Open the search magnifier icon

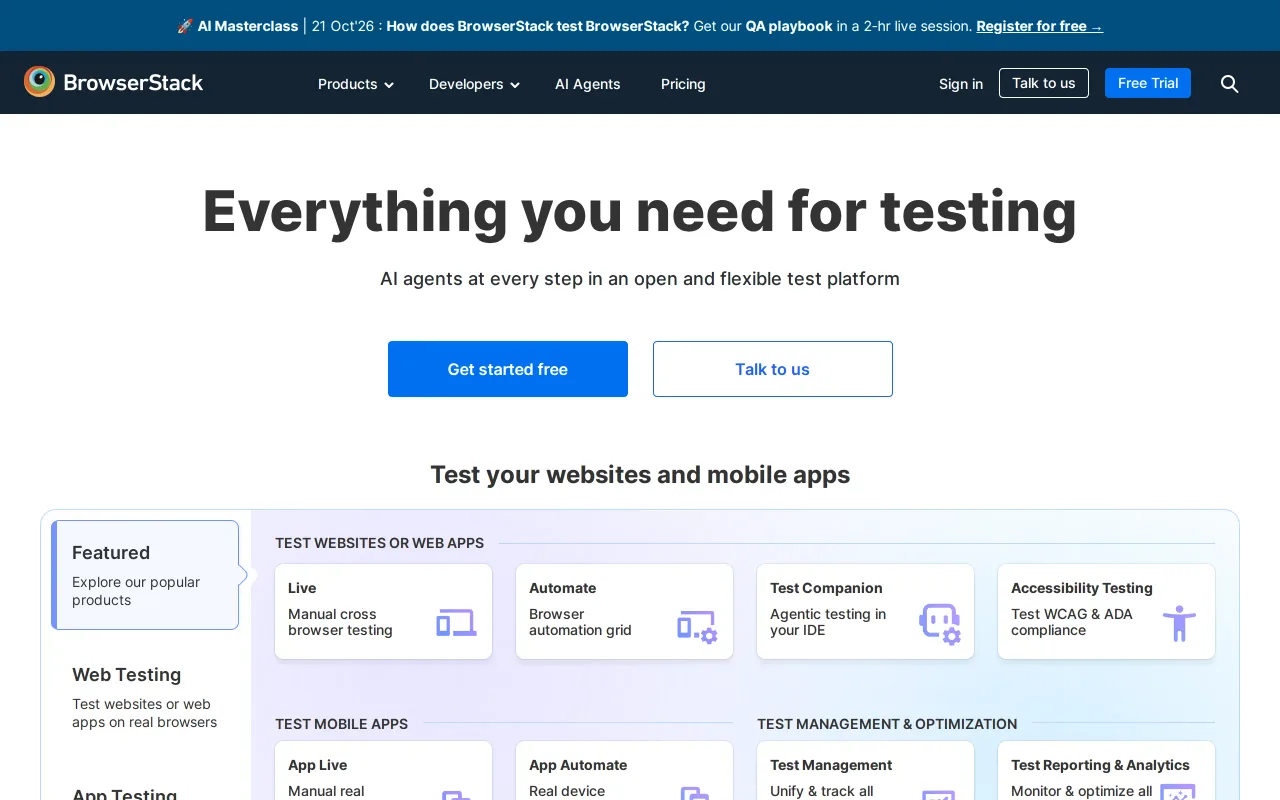pyautogui.click(x=1230, y=84)
